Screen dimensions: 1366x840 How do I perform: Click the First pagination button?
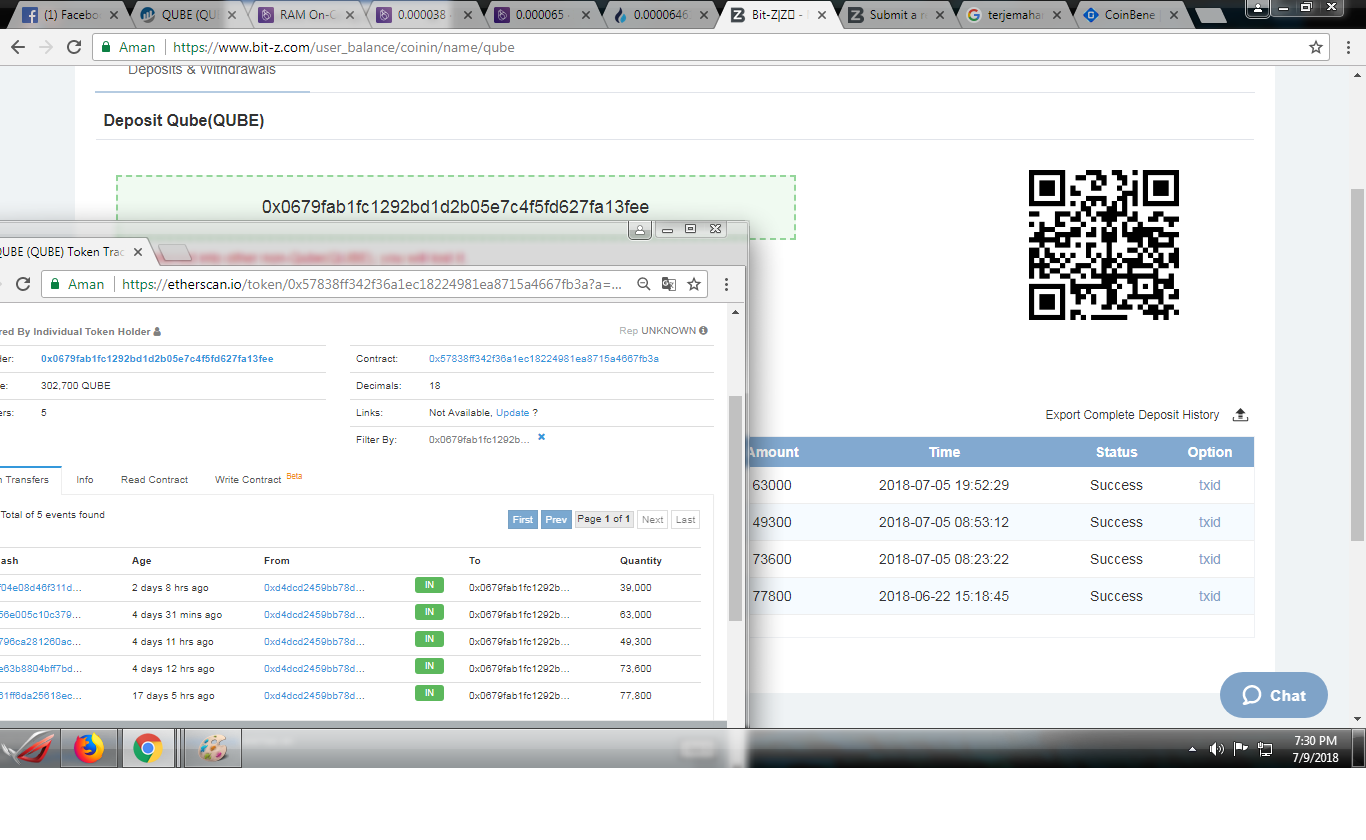pyautogui.click(x=523, y=519)
